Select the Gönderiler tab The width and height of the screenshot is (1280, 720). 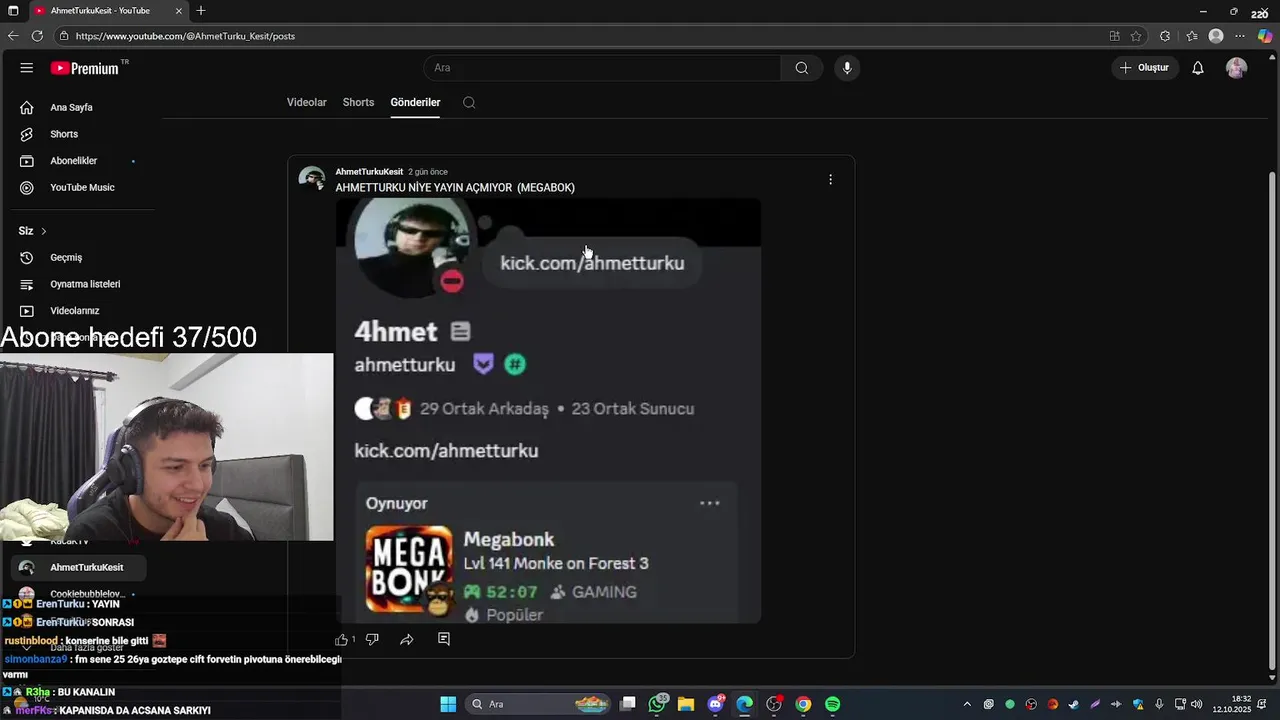click(415, 102)
